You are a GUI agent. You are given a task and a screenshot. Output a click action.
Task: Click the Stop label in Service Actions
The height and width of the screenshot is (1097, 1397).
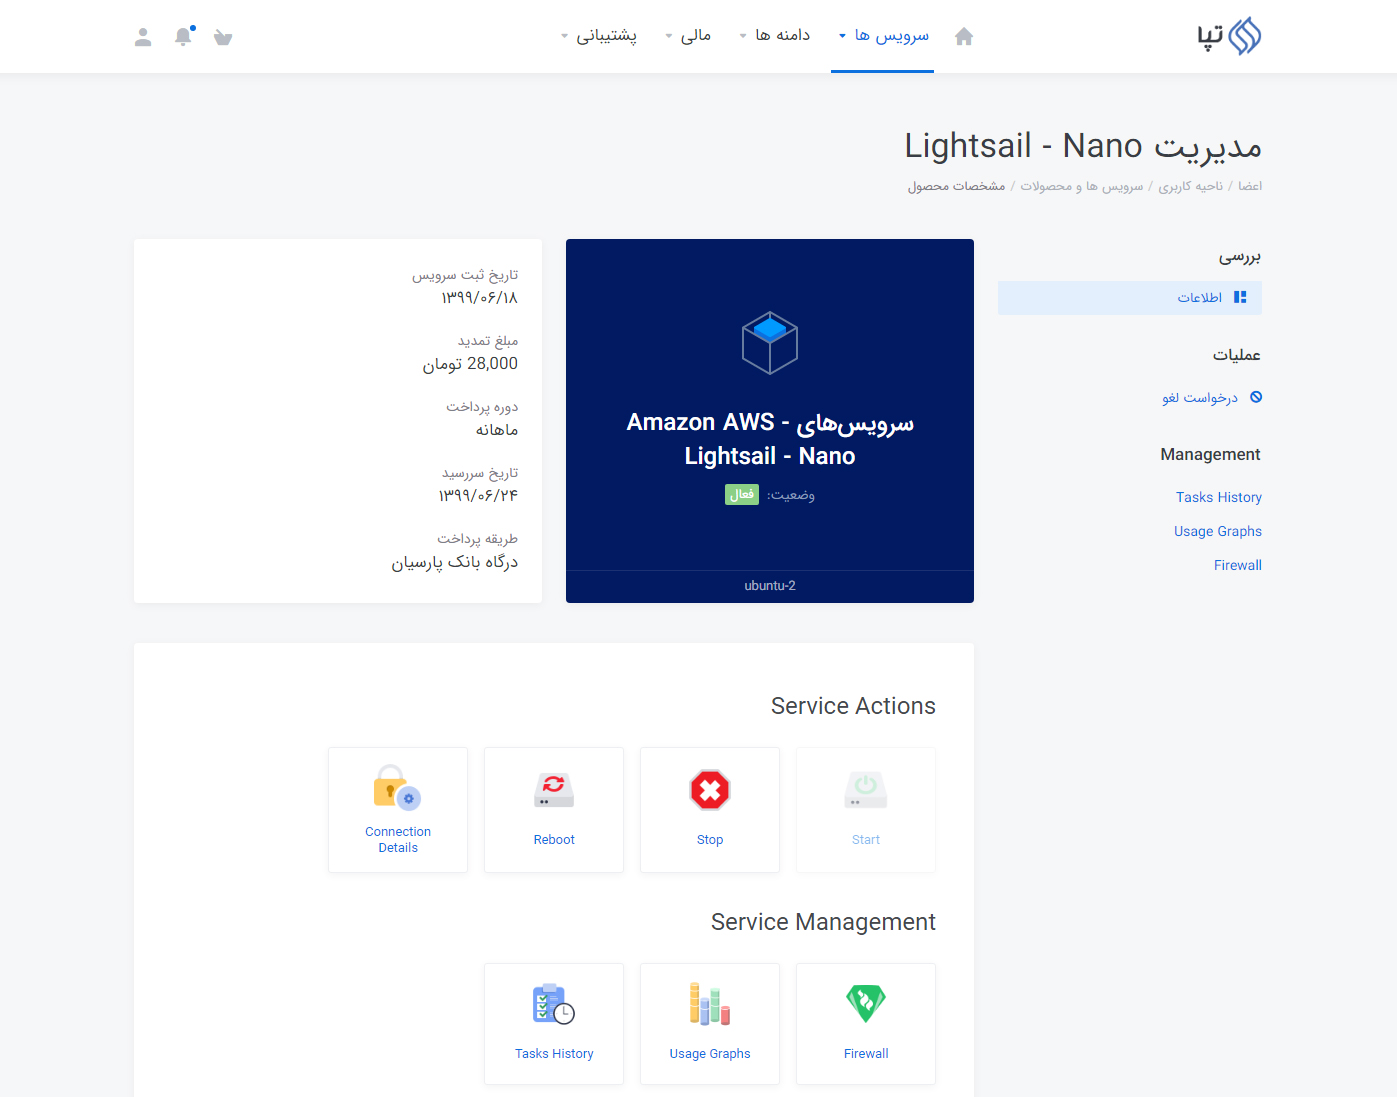tap(710, 840)
